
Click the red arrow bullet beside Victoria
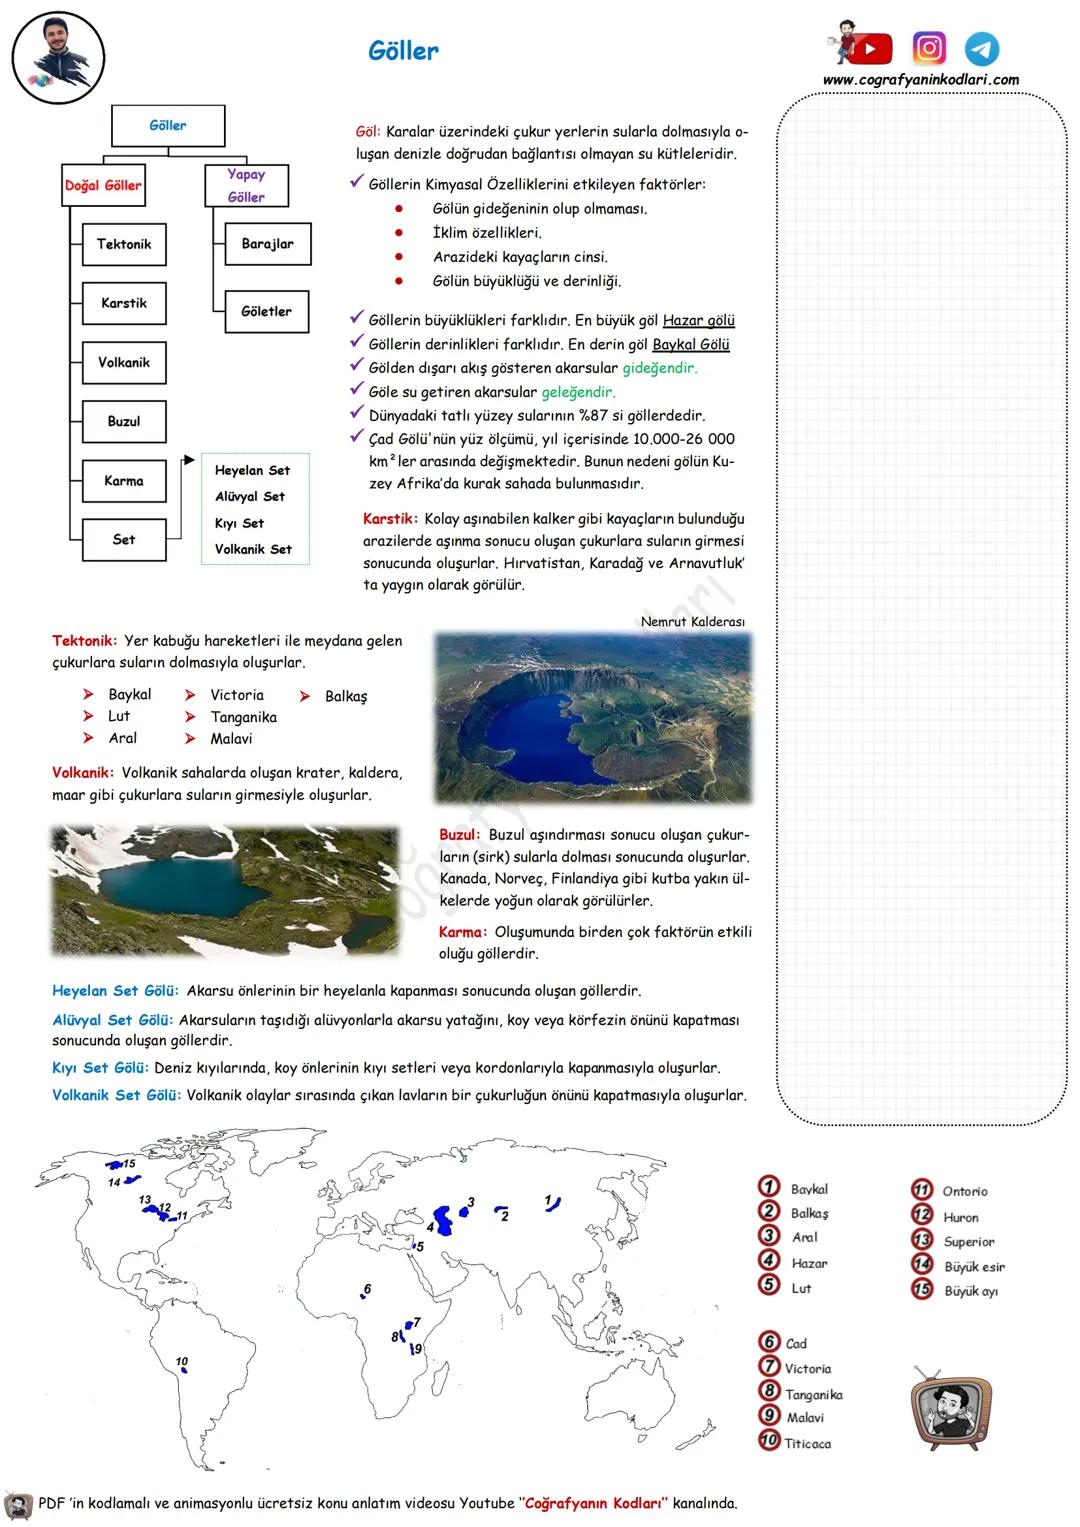190,695
